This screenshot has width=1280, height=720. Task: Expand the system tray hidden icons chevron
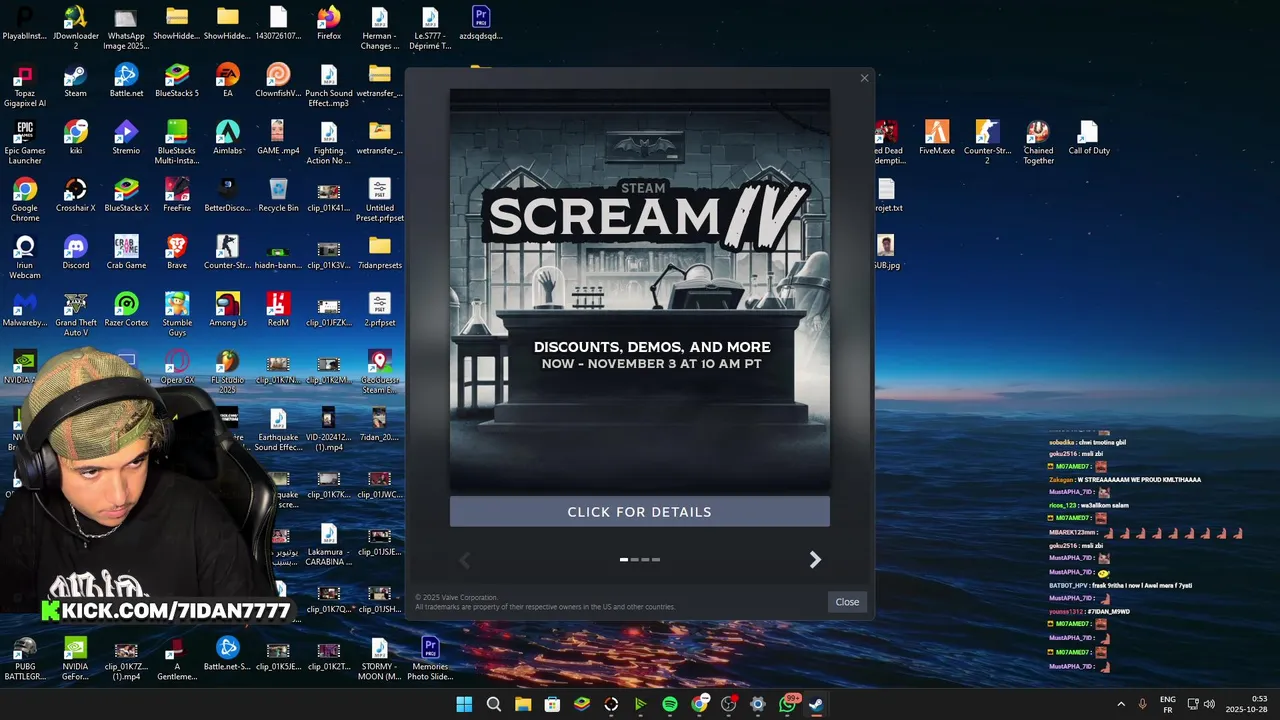click(1121, 704)
